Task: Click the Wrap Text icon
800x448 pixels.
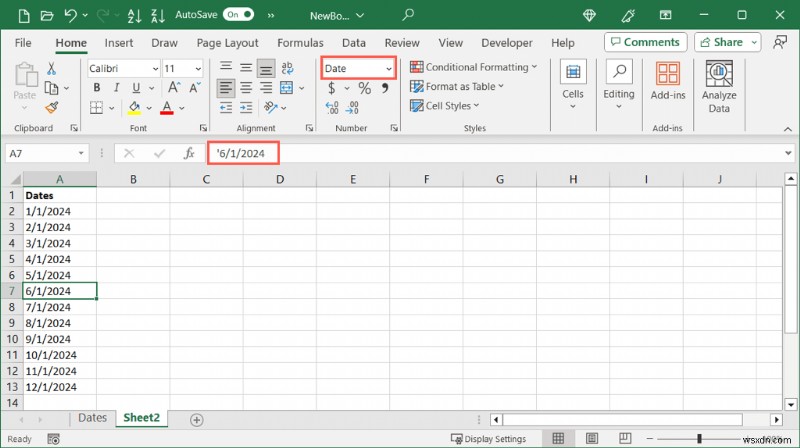Action: [x=287, y=68]
